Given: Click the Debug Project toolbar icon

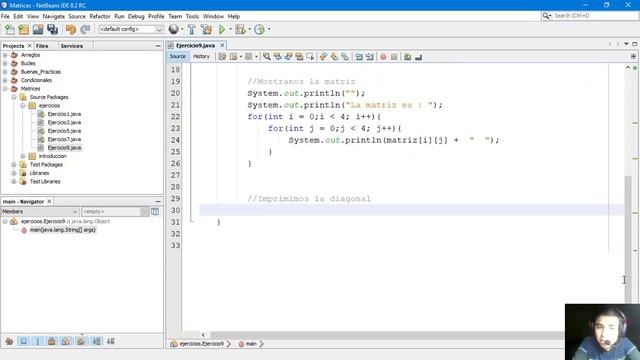Looking at the screenshot, I should (240, 29).
